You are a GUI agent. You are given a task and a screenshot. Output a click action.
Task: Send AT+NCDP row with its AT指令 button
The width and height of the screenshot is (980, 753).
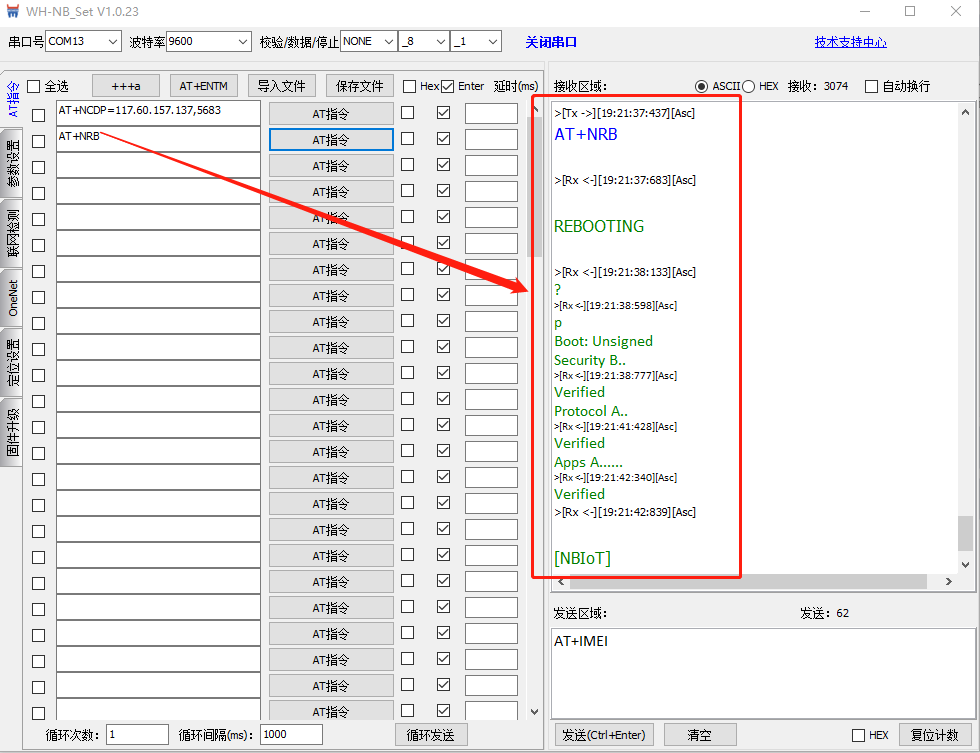[331, 114]
